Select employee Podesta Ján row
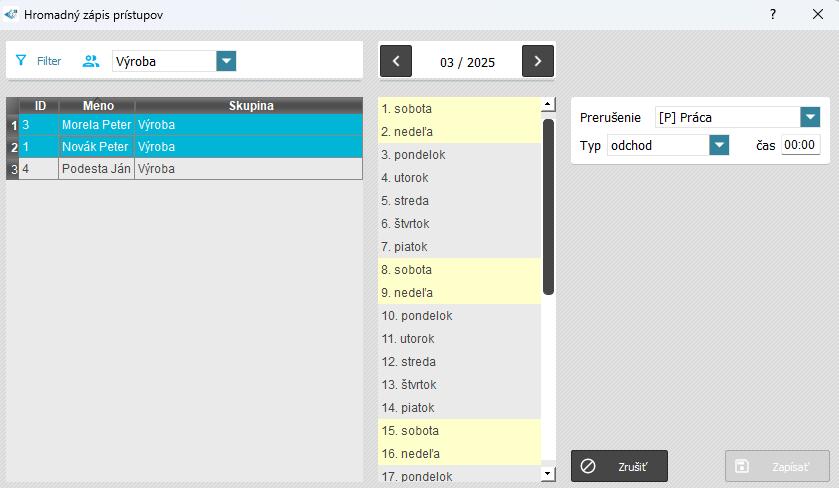 tap(97, 169)
